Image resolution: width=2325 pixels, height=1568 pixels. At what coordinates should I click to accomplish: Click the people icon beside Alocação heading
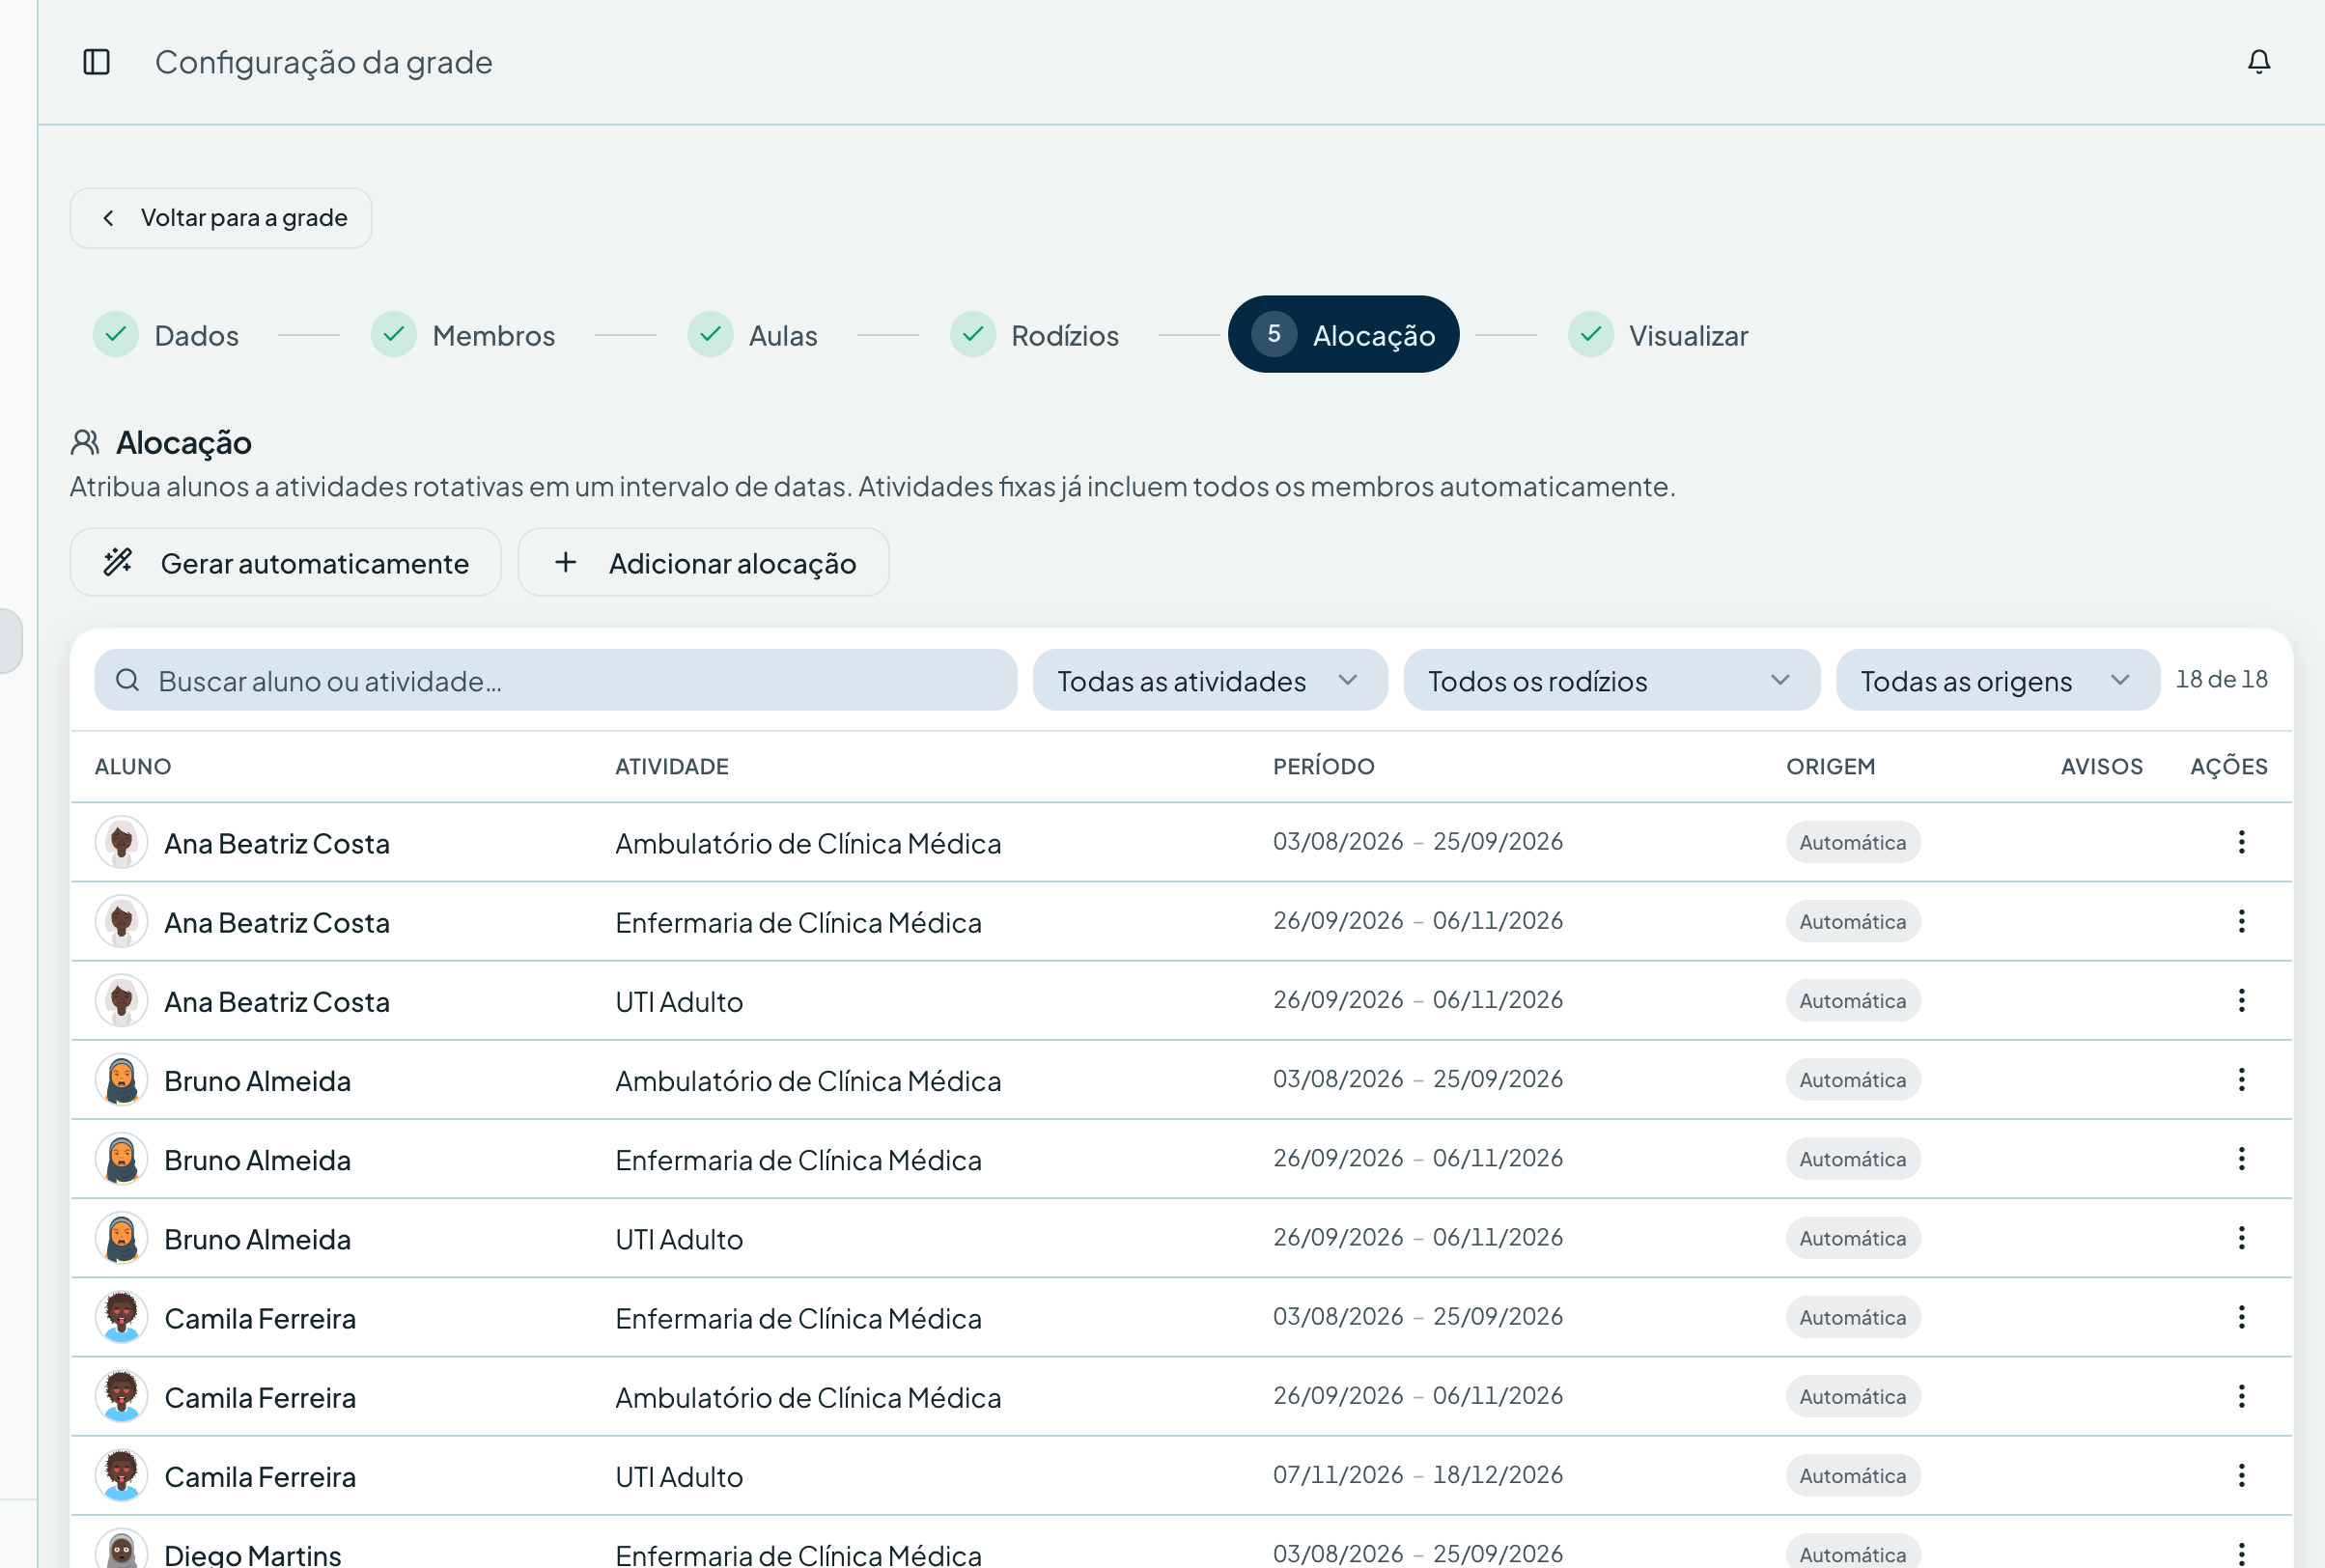[85, 442]
